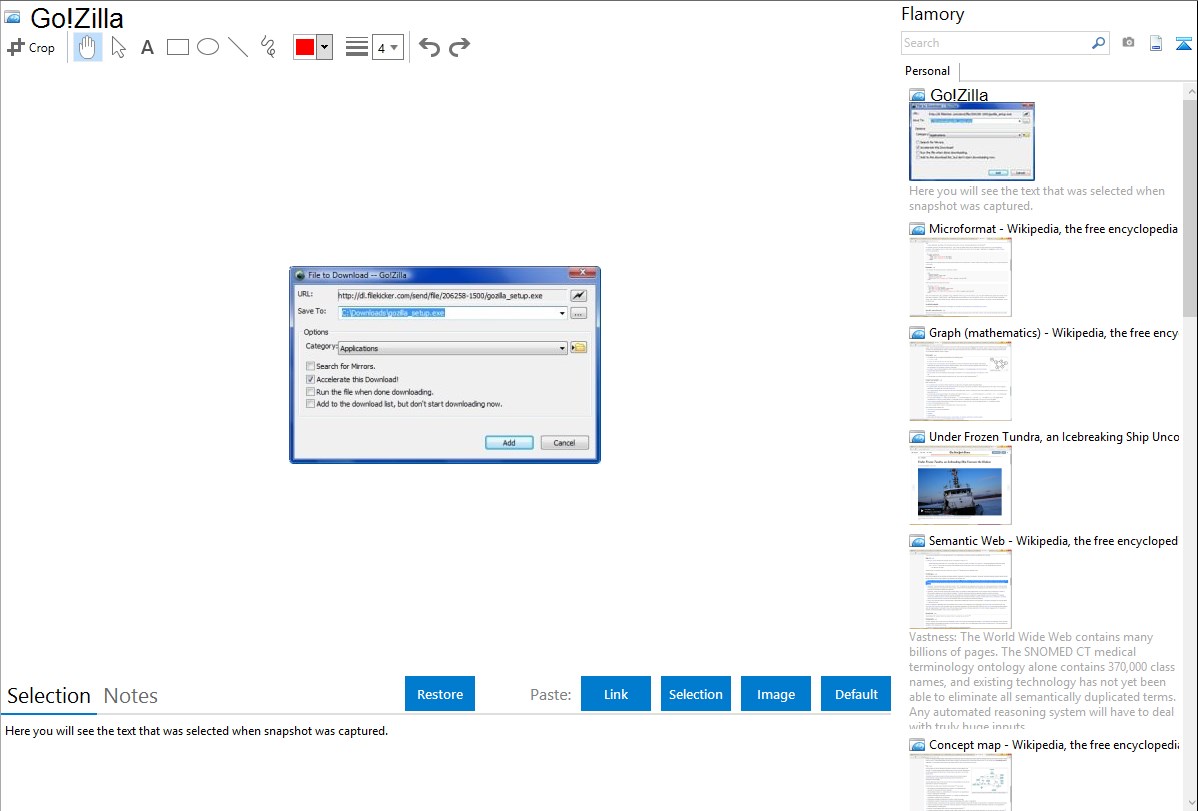Switch to the Personal tab
The height and width of the screenshot is (811, 1198).
click(x=928, y=71)
